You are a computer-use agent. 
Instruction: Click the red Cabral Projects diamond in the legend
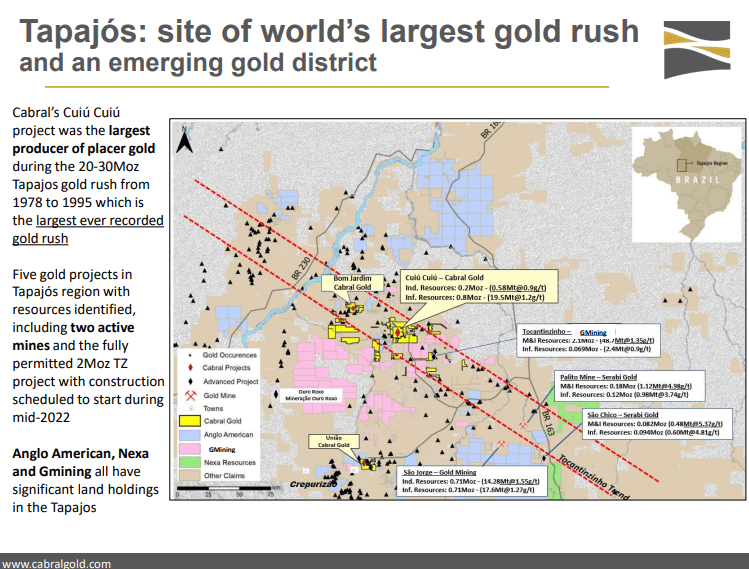click(191, 367)
